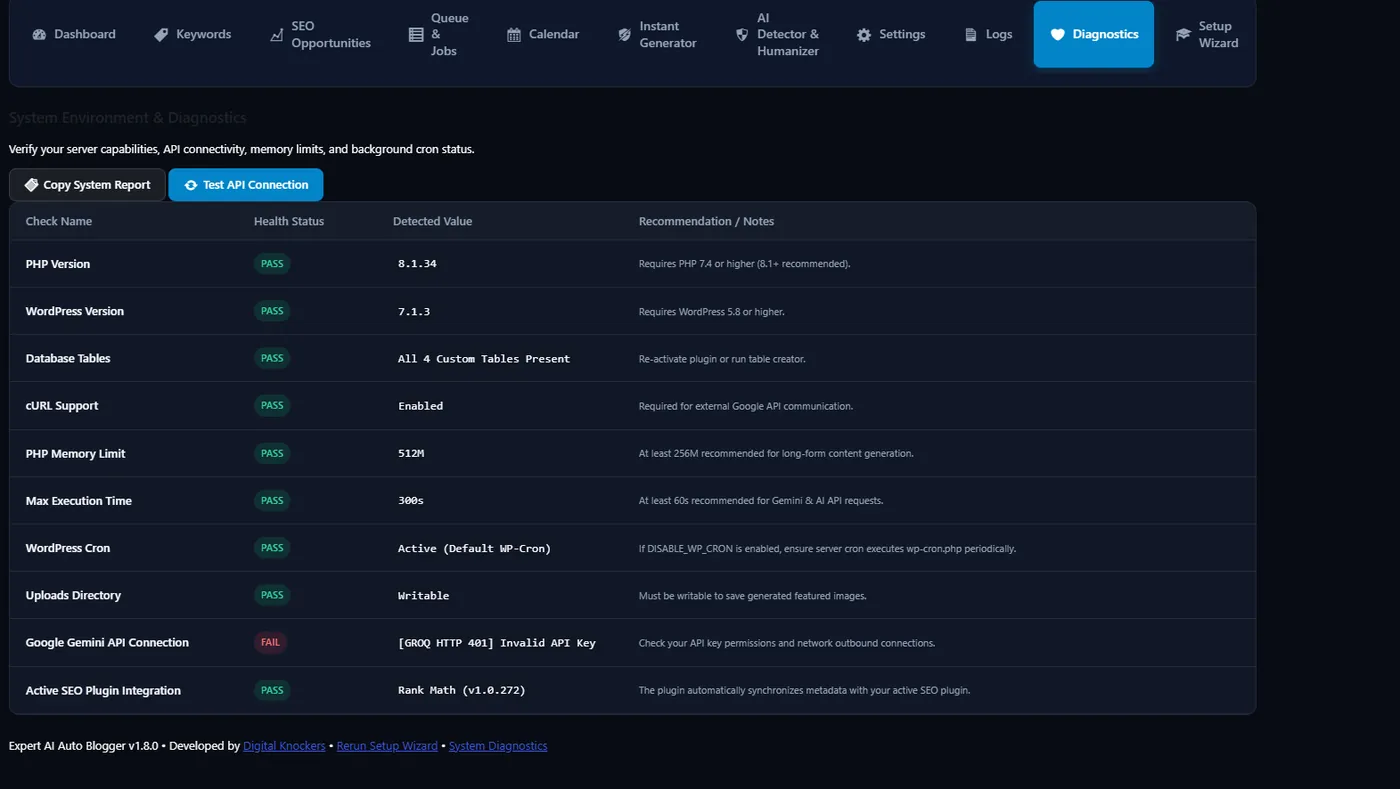The height and width of the screenshot is (789, 1400).
Task: Open the System Diagnostics footer link
Action: pos(498,746)
